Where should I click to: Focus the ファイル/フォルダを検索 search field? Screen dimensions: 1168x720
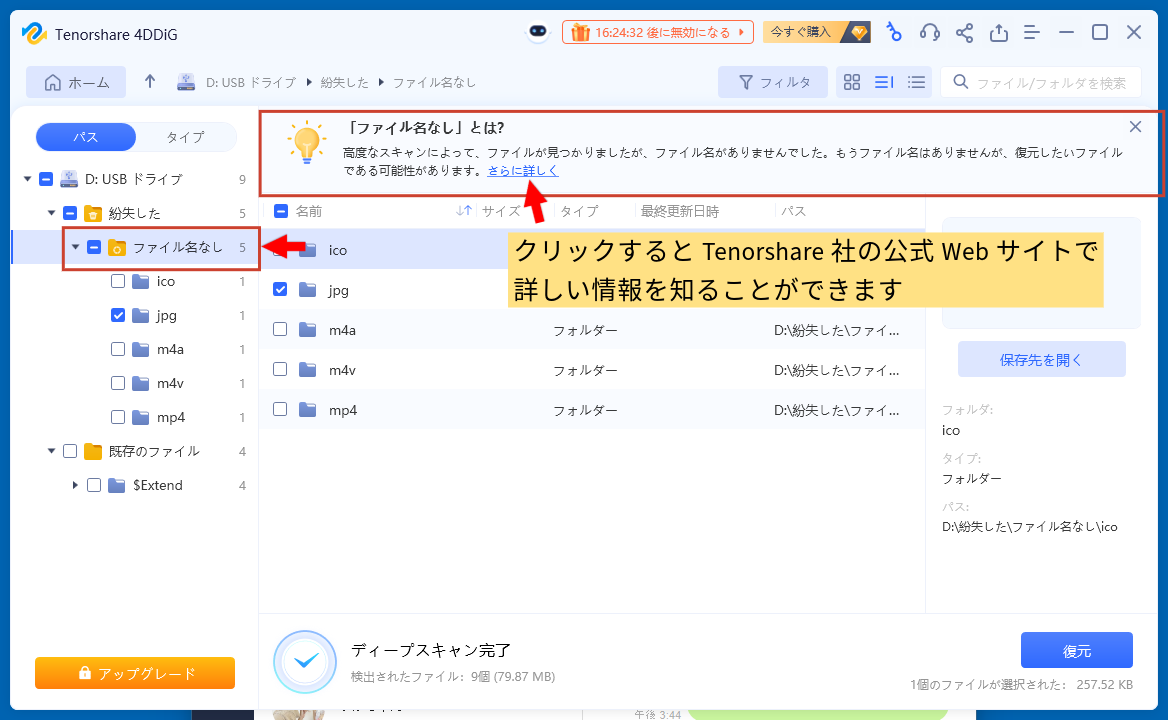[1041, 82]
